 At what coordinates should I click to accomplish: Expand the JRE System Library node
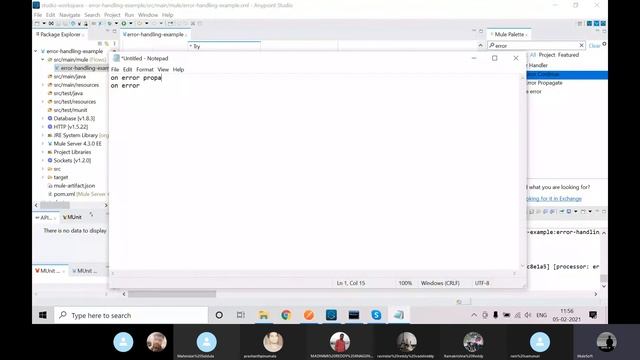pyautogui.click(x=43, y=135)
